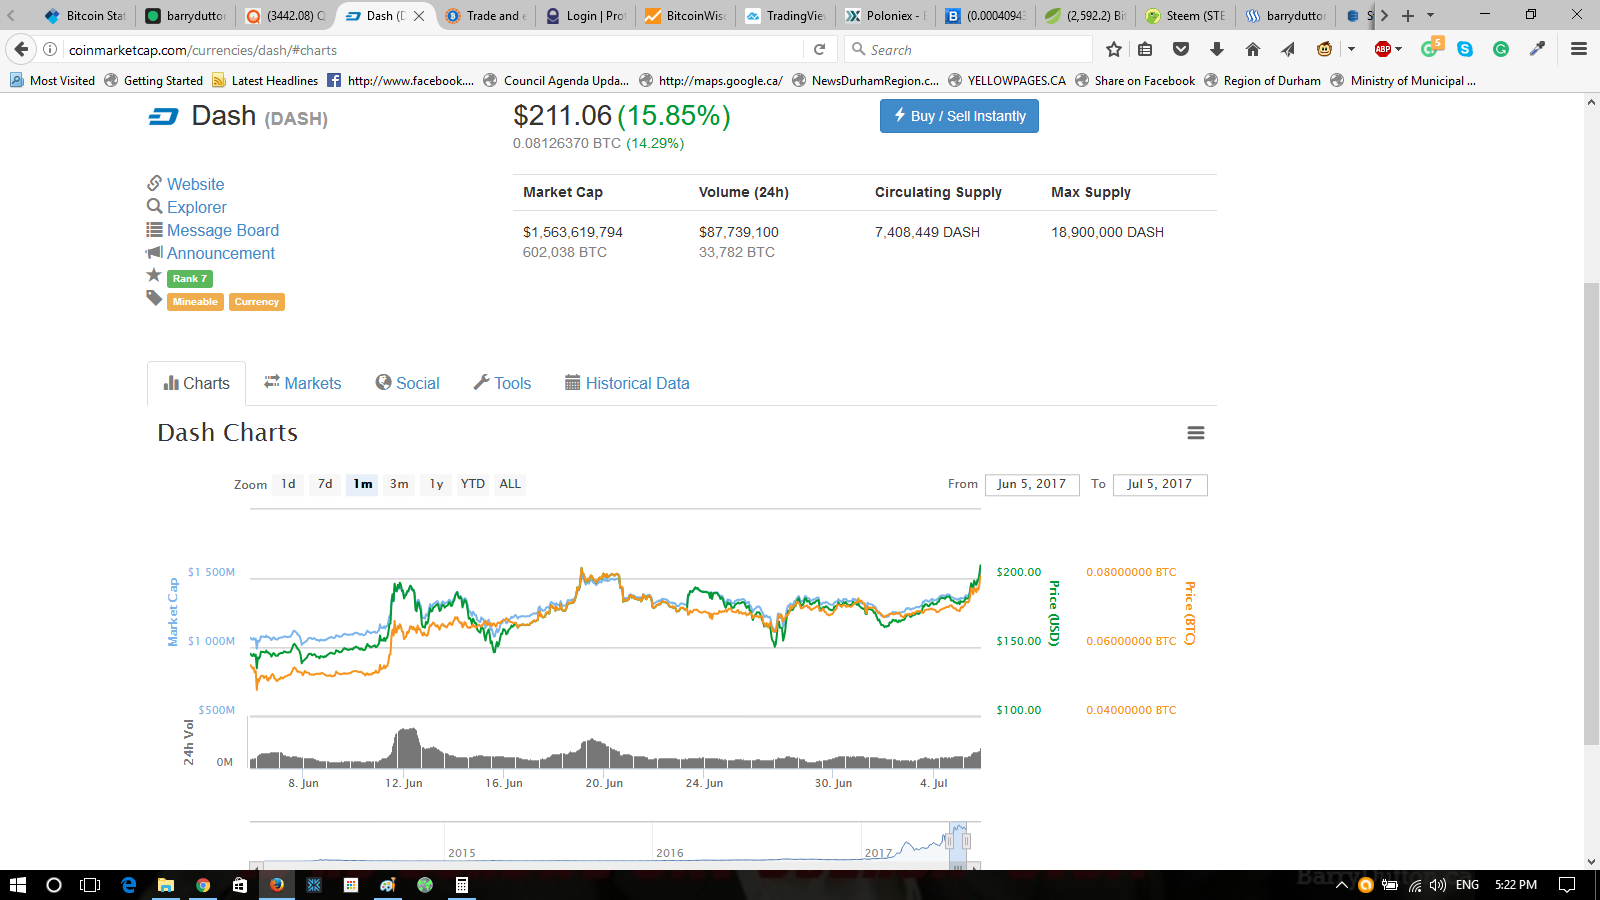Open File Explorer from the taskbar
1600x900 pixels.
166,885
